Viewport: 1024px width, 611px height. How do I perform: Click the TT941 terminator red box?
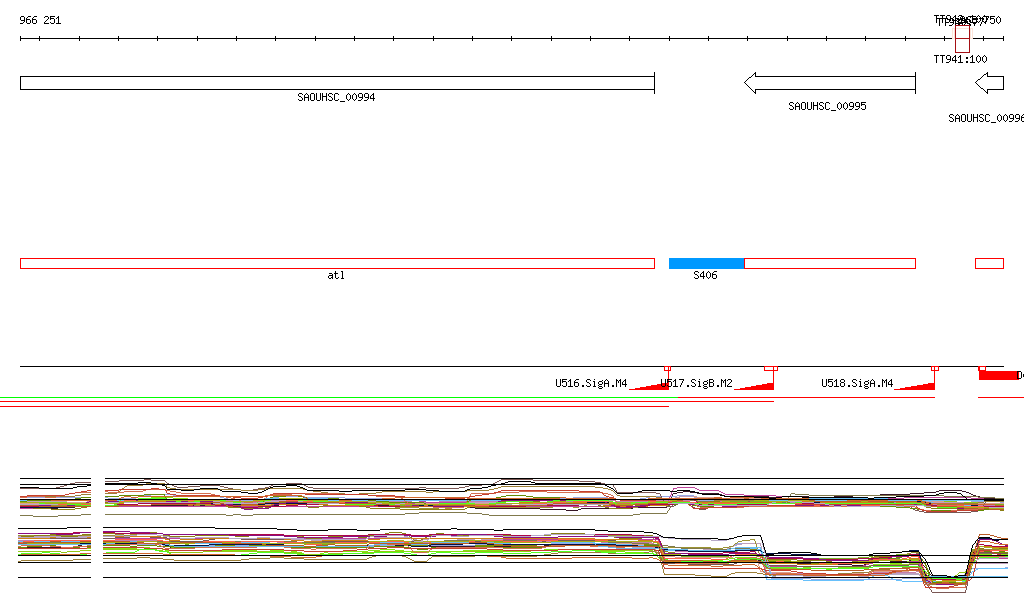tap(962, 40)
